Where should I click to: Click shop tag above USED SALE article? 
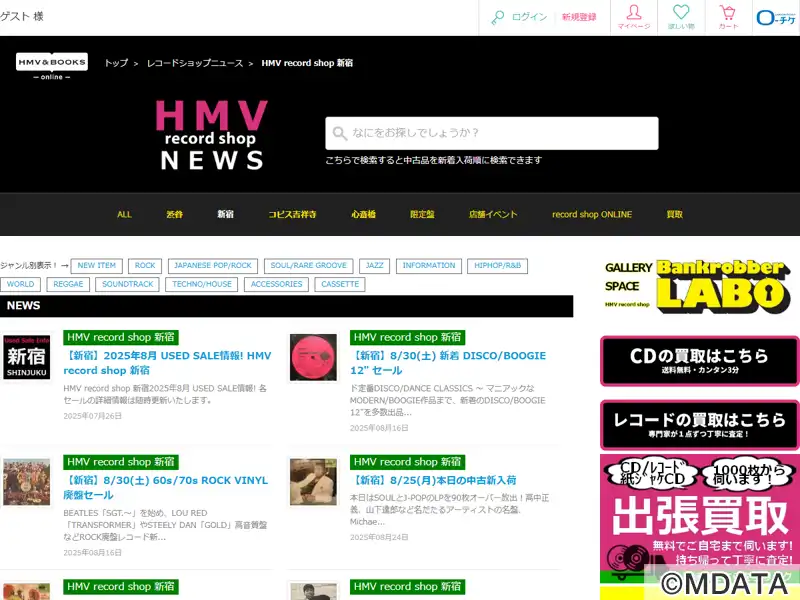click(x=121, y=337)
